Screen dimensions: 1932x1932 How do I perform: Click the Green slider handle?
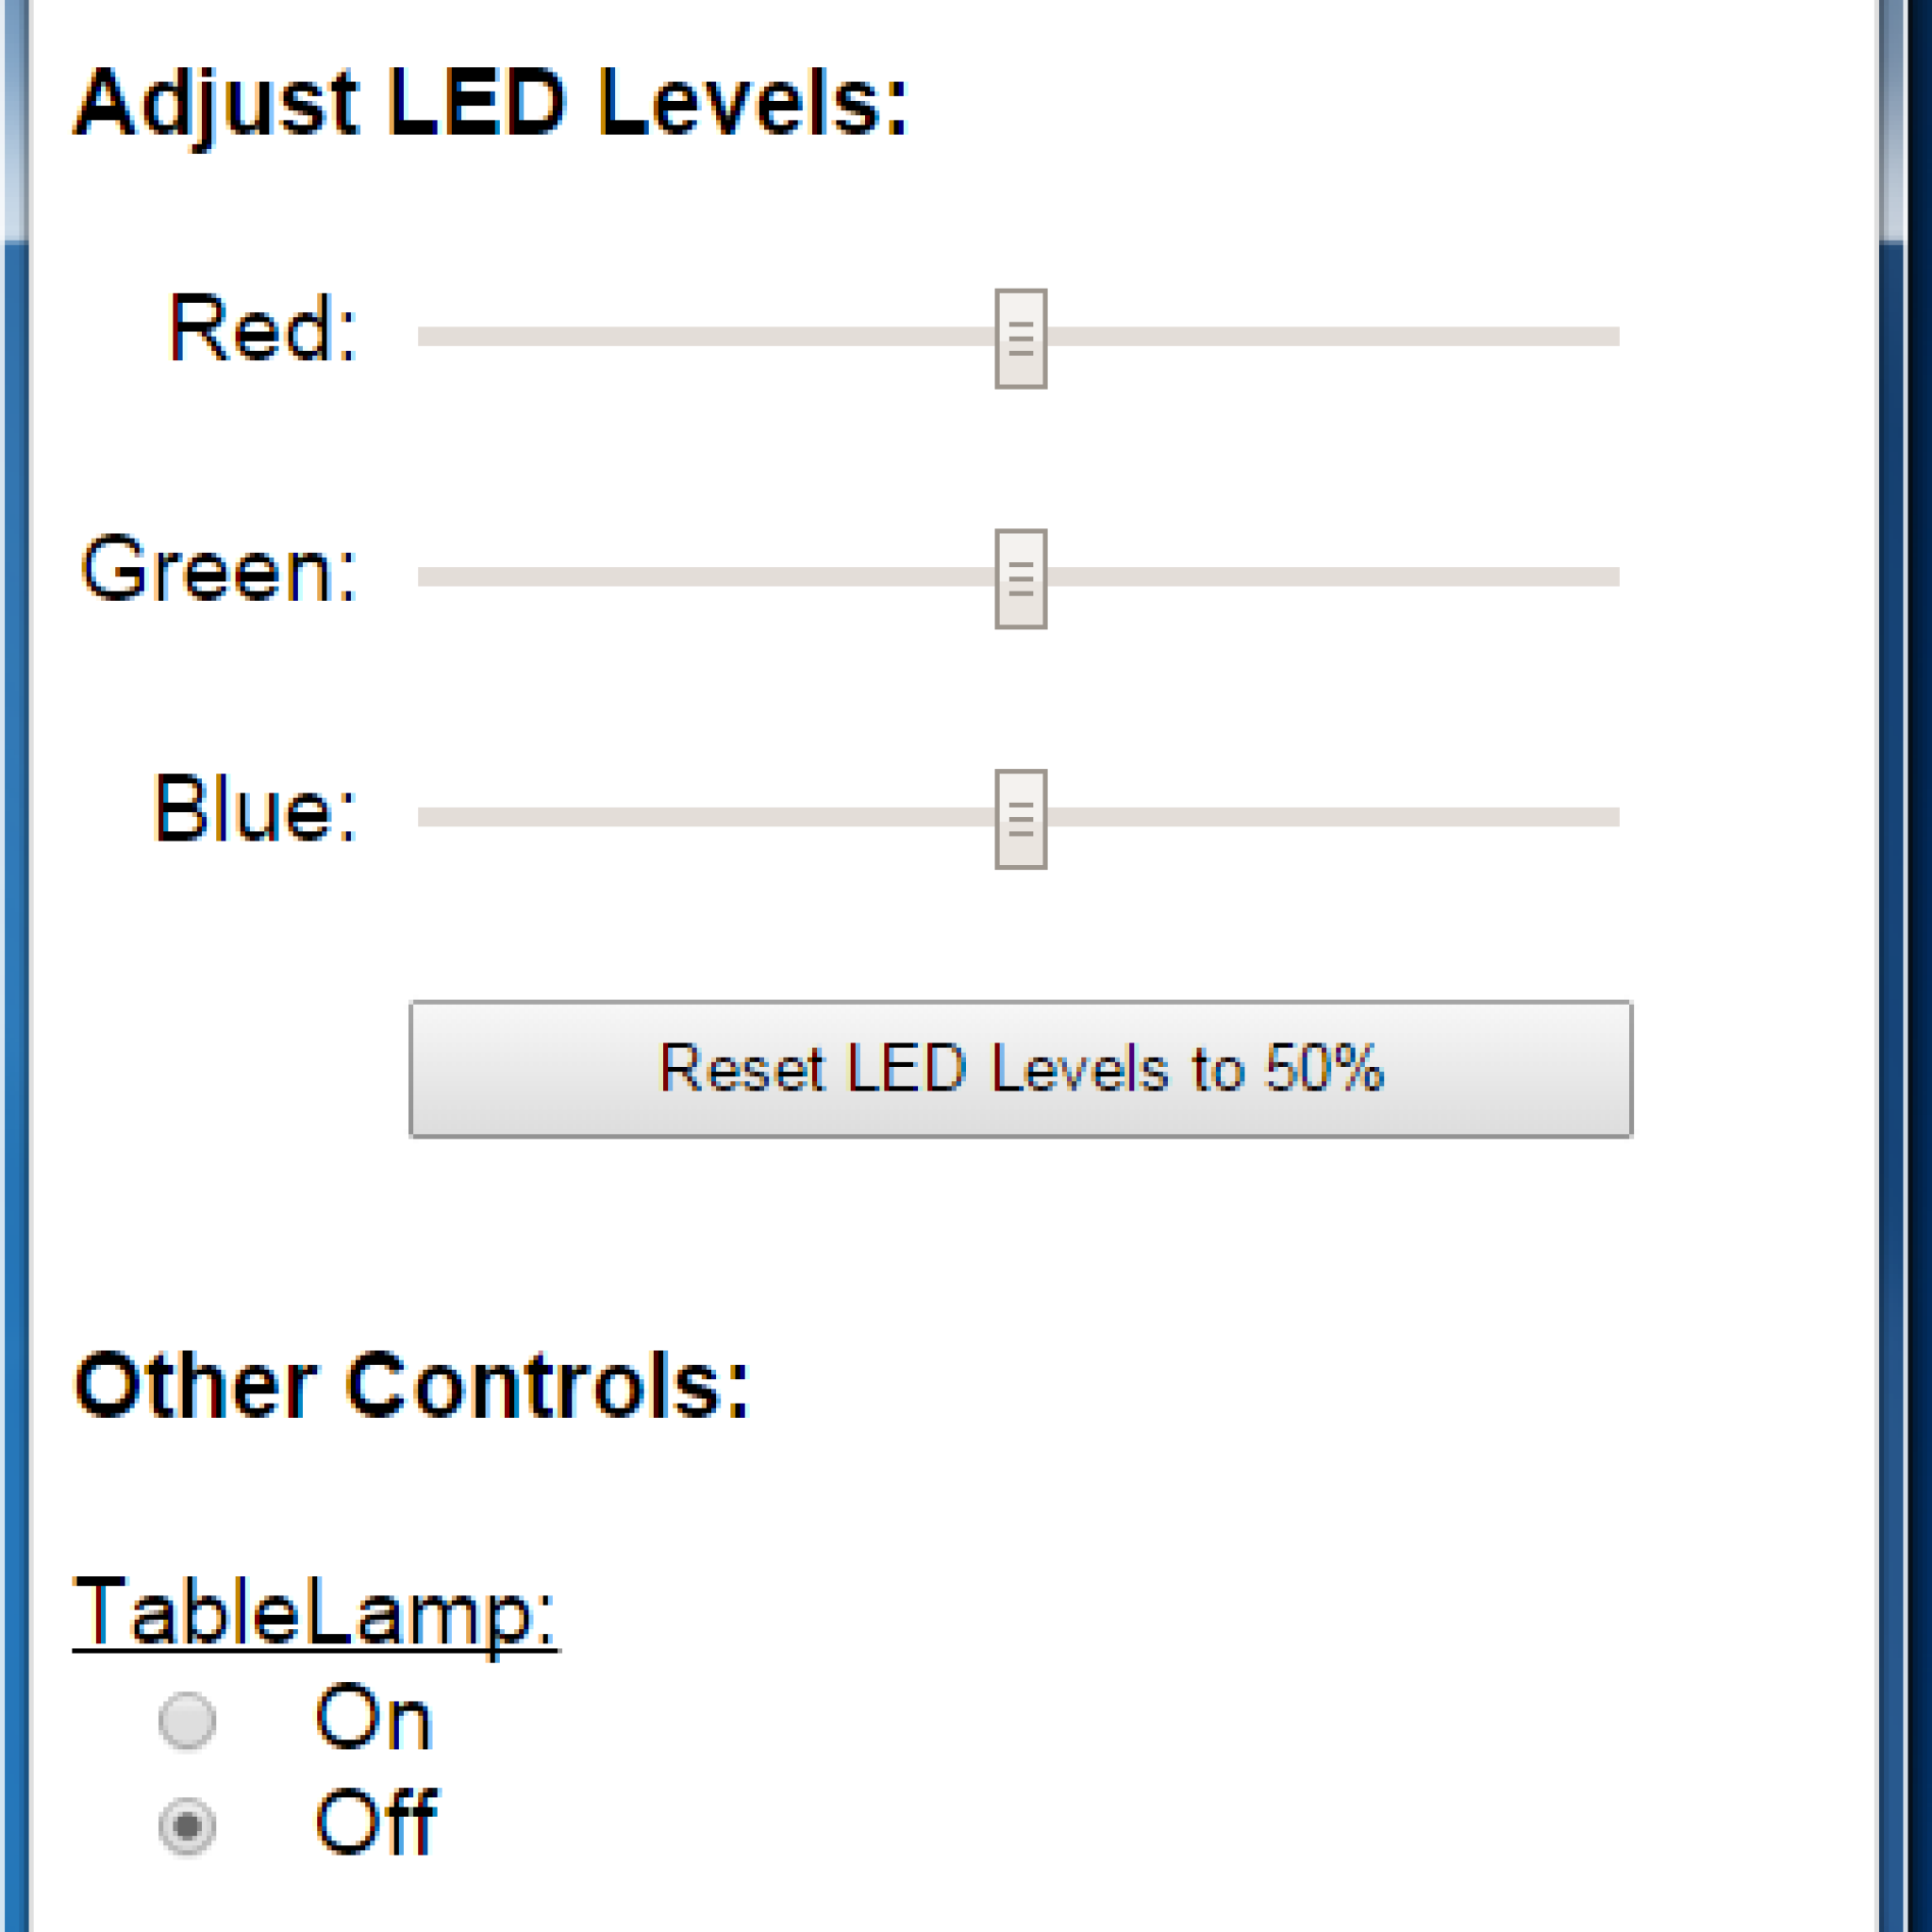point(1020,579)
